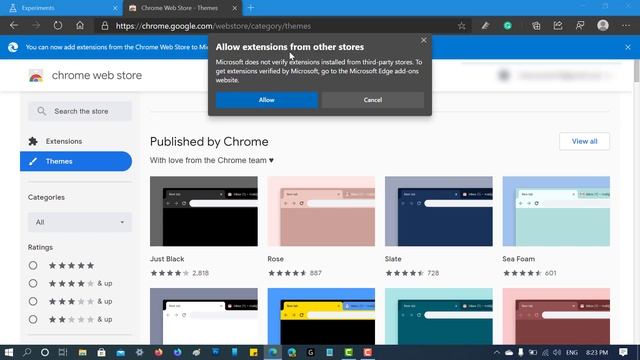Click the clock showing 8:23 PM
This screenshot has height=360, width=640.
(597, 352)
